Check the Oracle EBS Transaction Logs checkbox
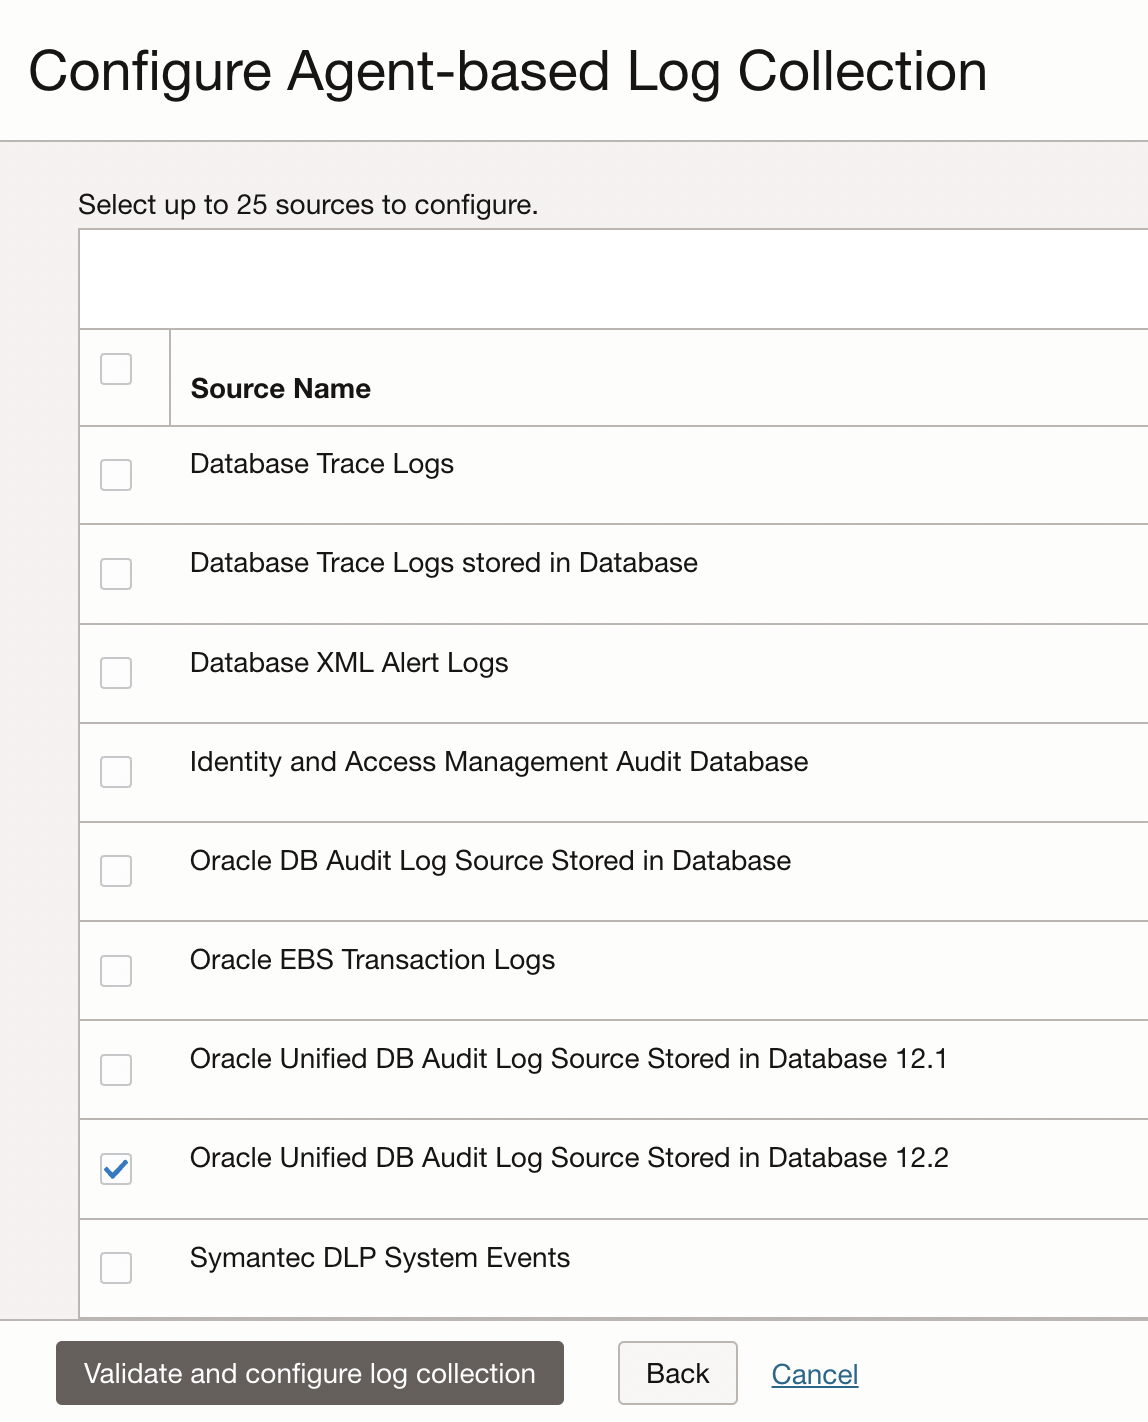The image size is (1148, 1422). [116, 970]
